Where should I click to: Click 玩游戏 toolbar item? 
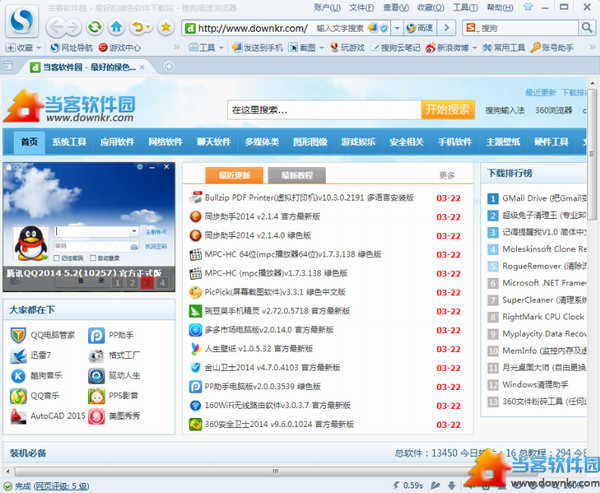click(x=347, y=47)
